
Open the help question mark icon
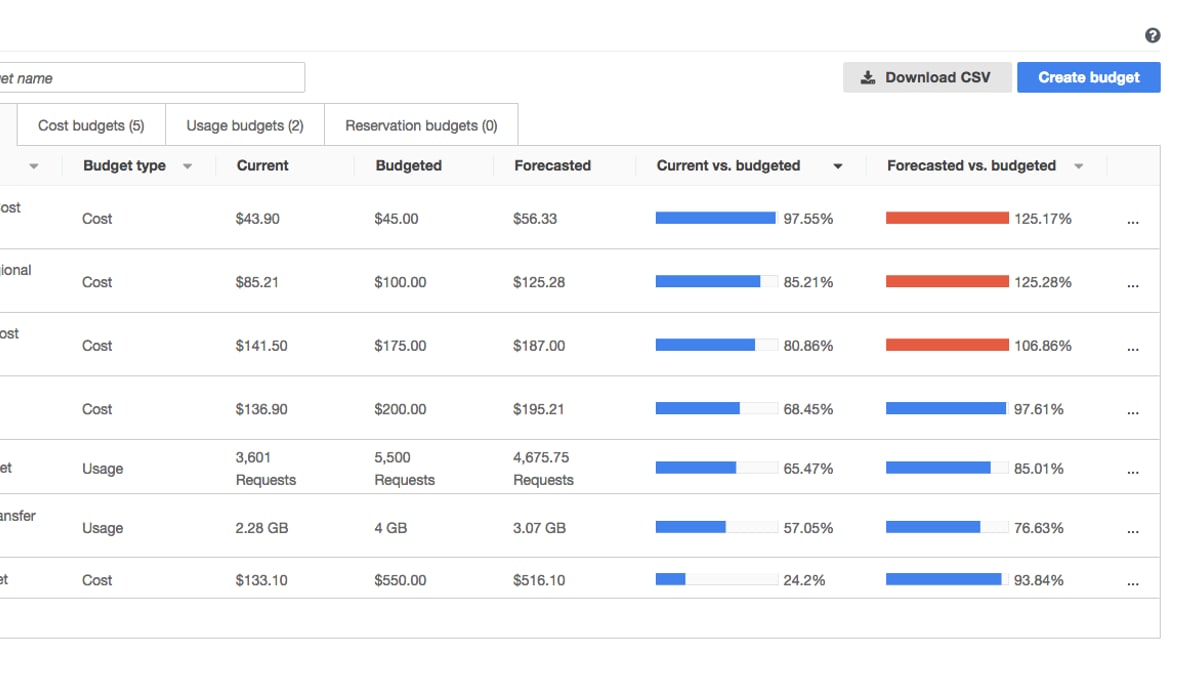click(x=1153, y=36)
